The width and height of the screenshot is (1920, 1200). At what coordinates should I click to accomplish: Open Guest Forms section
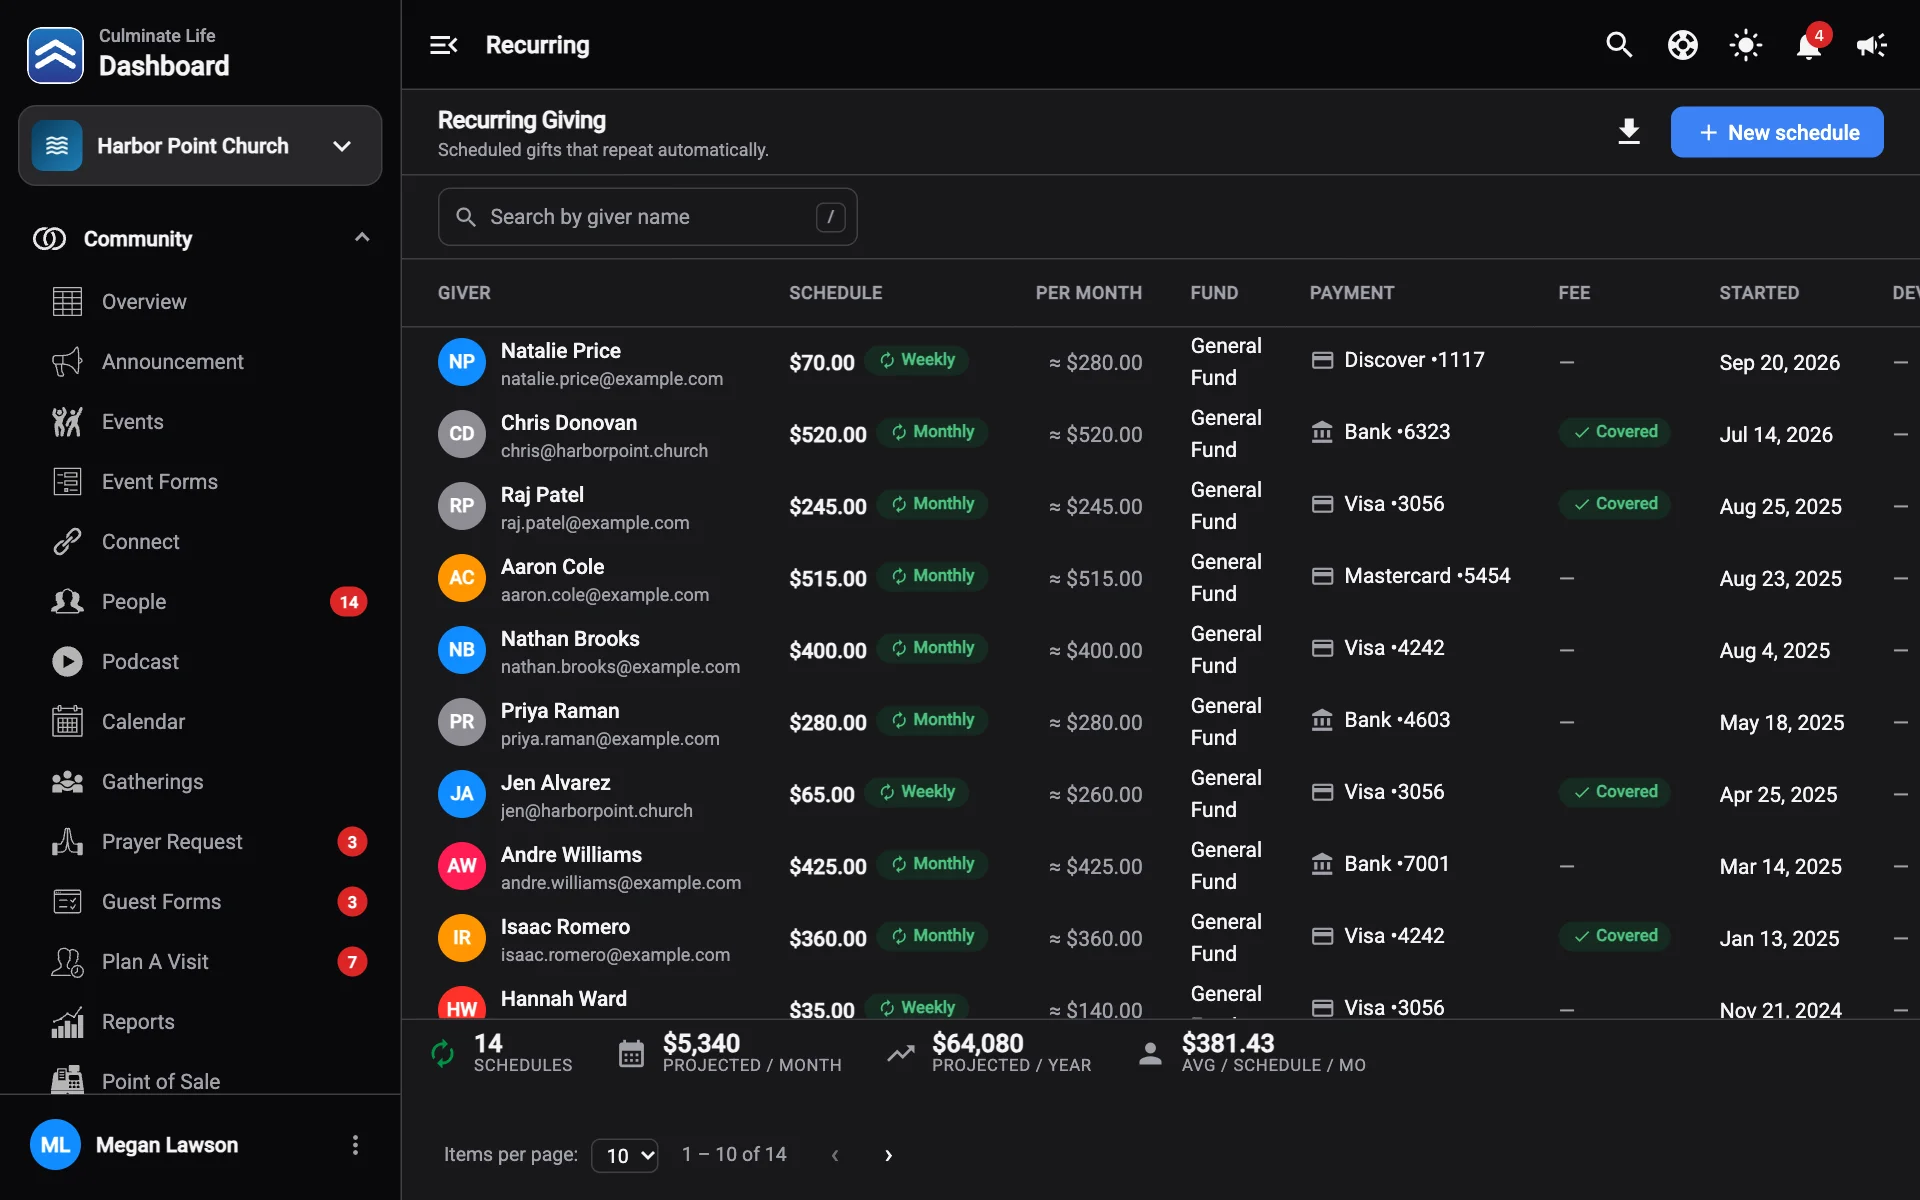tap(200, 902)
